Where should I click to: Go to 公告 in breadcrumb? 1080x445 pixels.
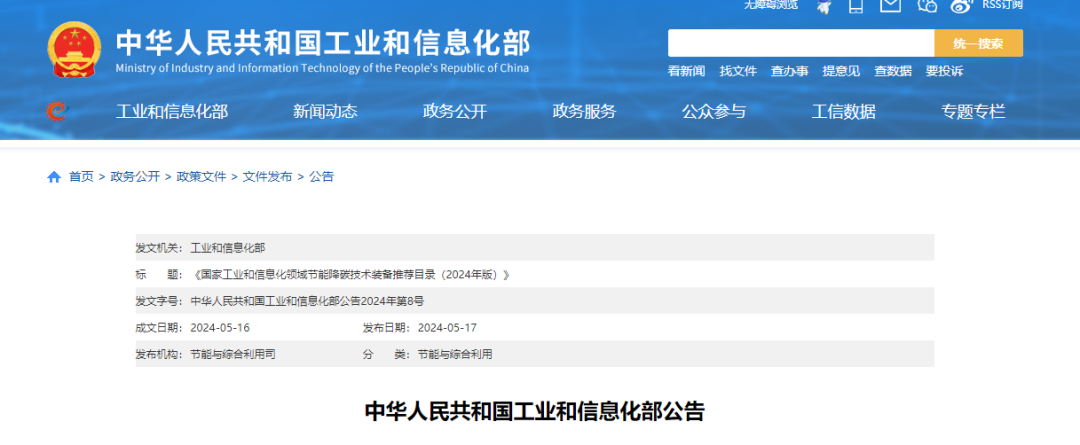[x=321, y=177]
